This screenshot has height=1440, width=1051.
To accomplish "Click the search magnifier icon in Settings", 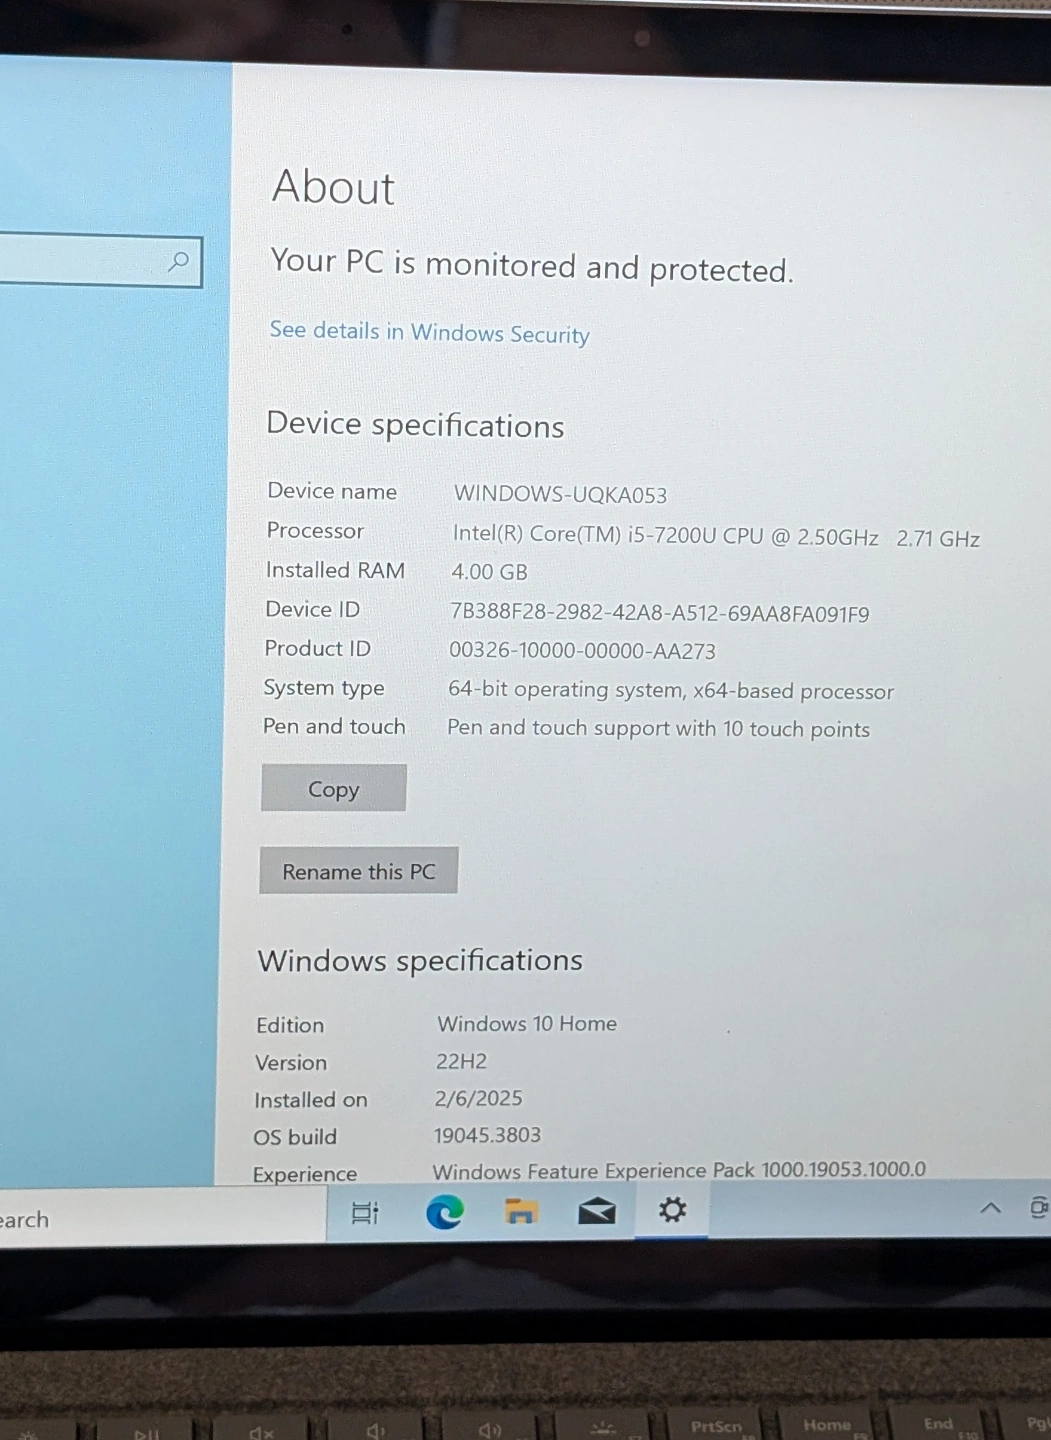I will [179, 262].
